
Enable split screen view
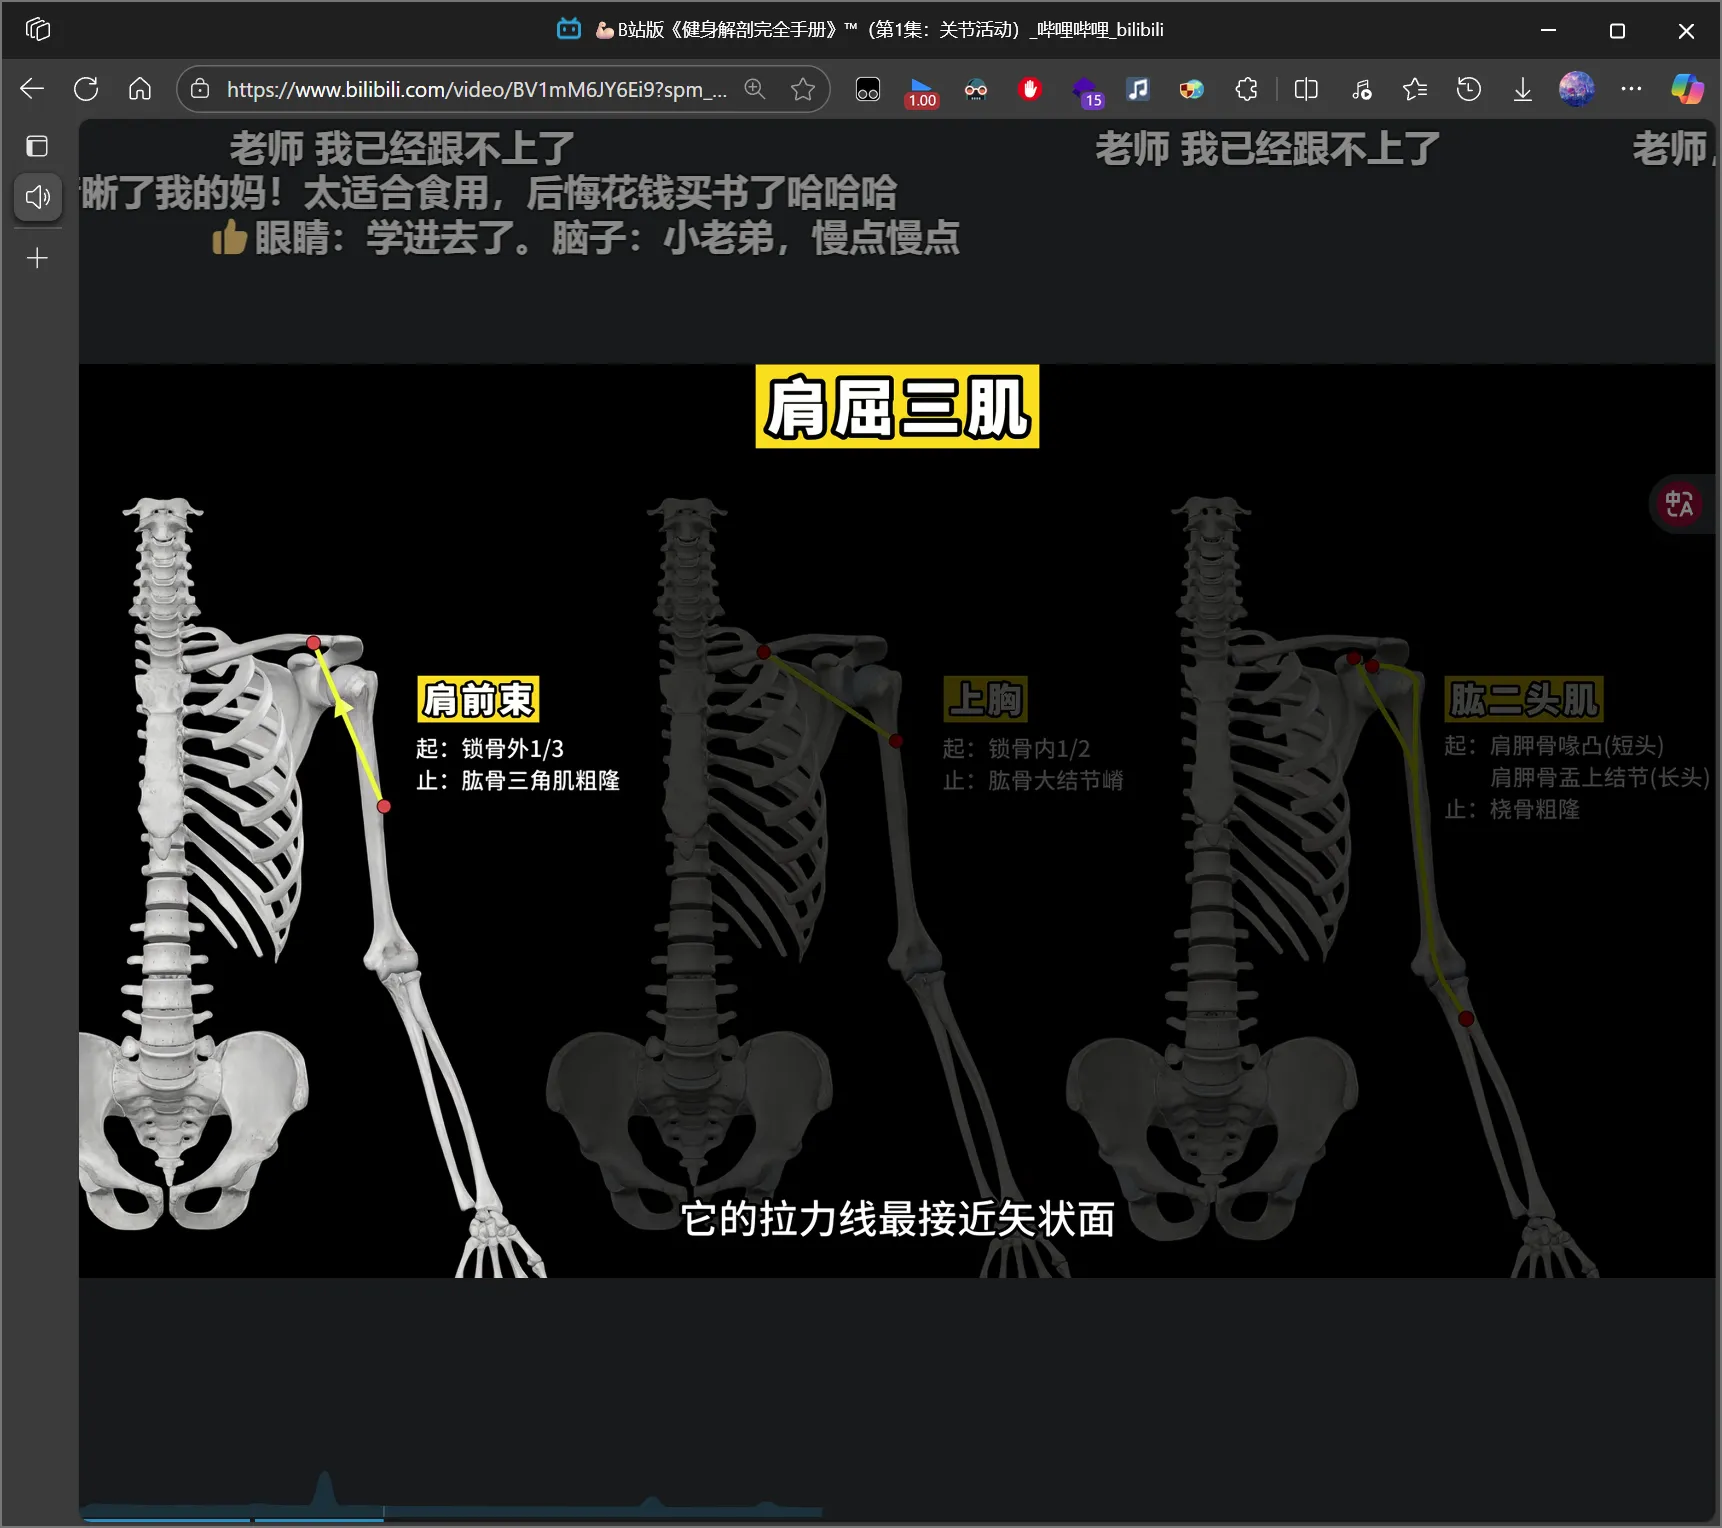(x=1306, y=89)
